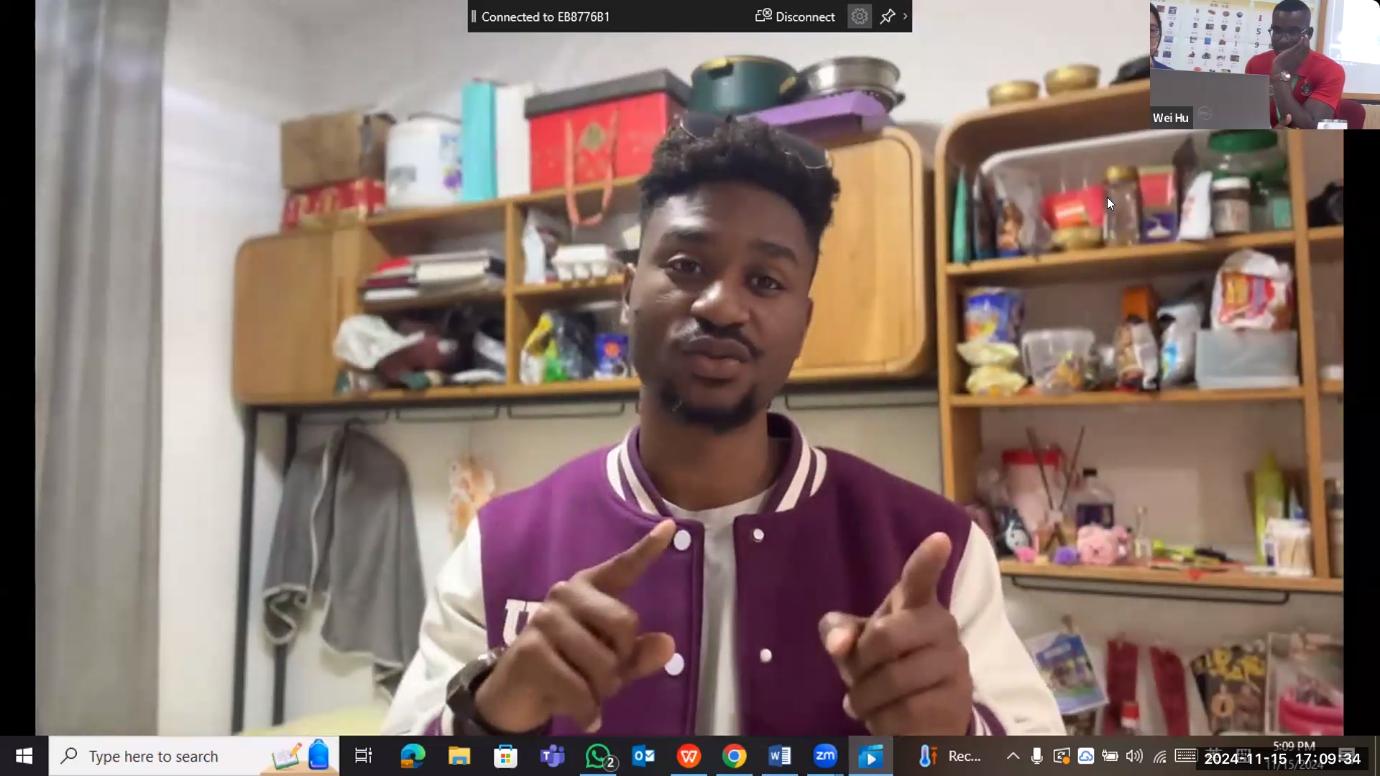Open the red WPS Office taskbar icon
Image resolution: width=1380 pixels, height=776 pixels.
[689, 756]
